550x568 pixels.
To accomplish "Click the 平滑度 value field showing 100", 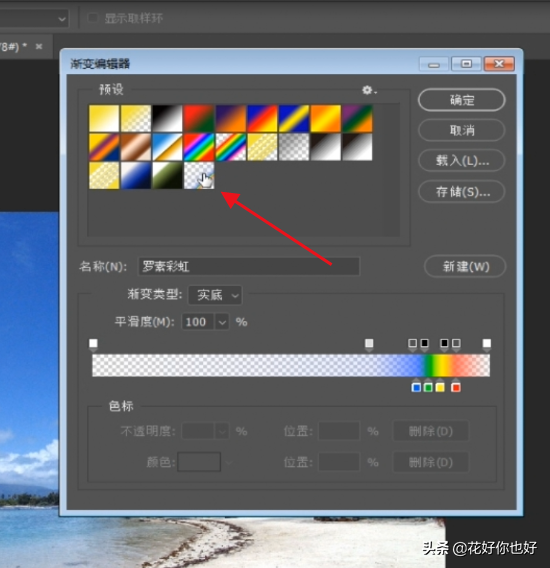I will tap(198, 322).
